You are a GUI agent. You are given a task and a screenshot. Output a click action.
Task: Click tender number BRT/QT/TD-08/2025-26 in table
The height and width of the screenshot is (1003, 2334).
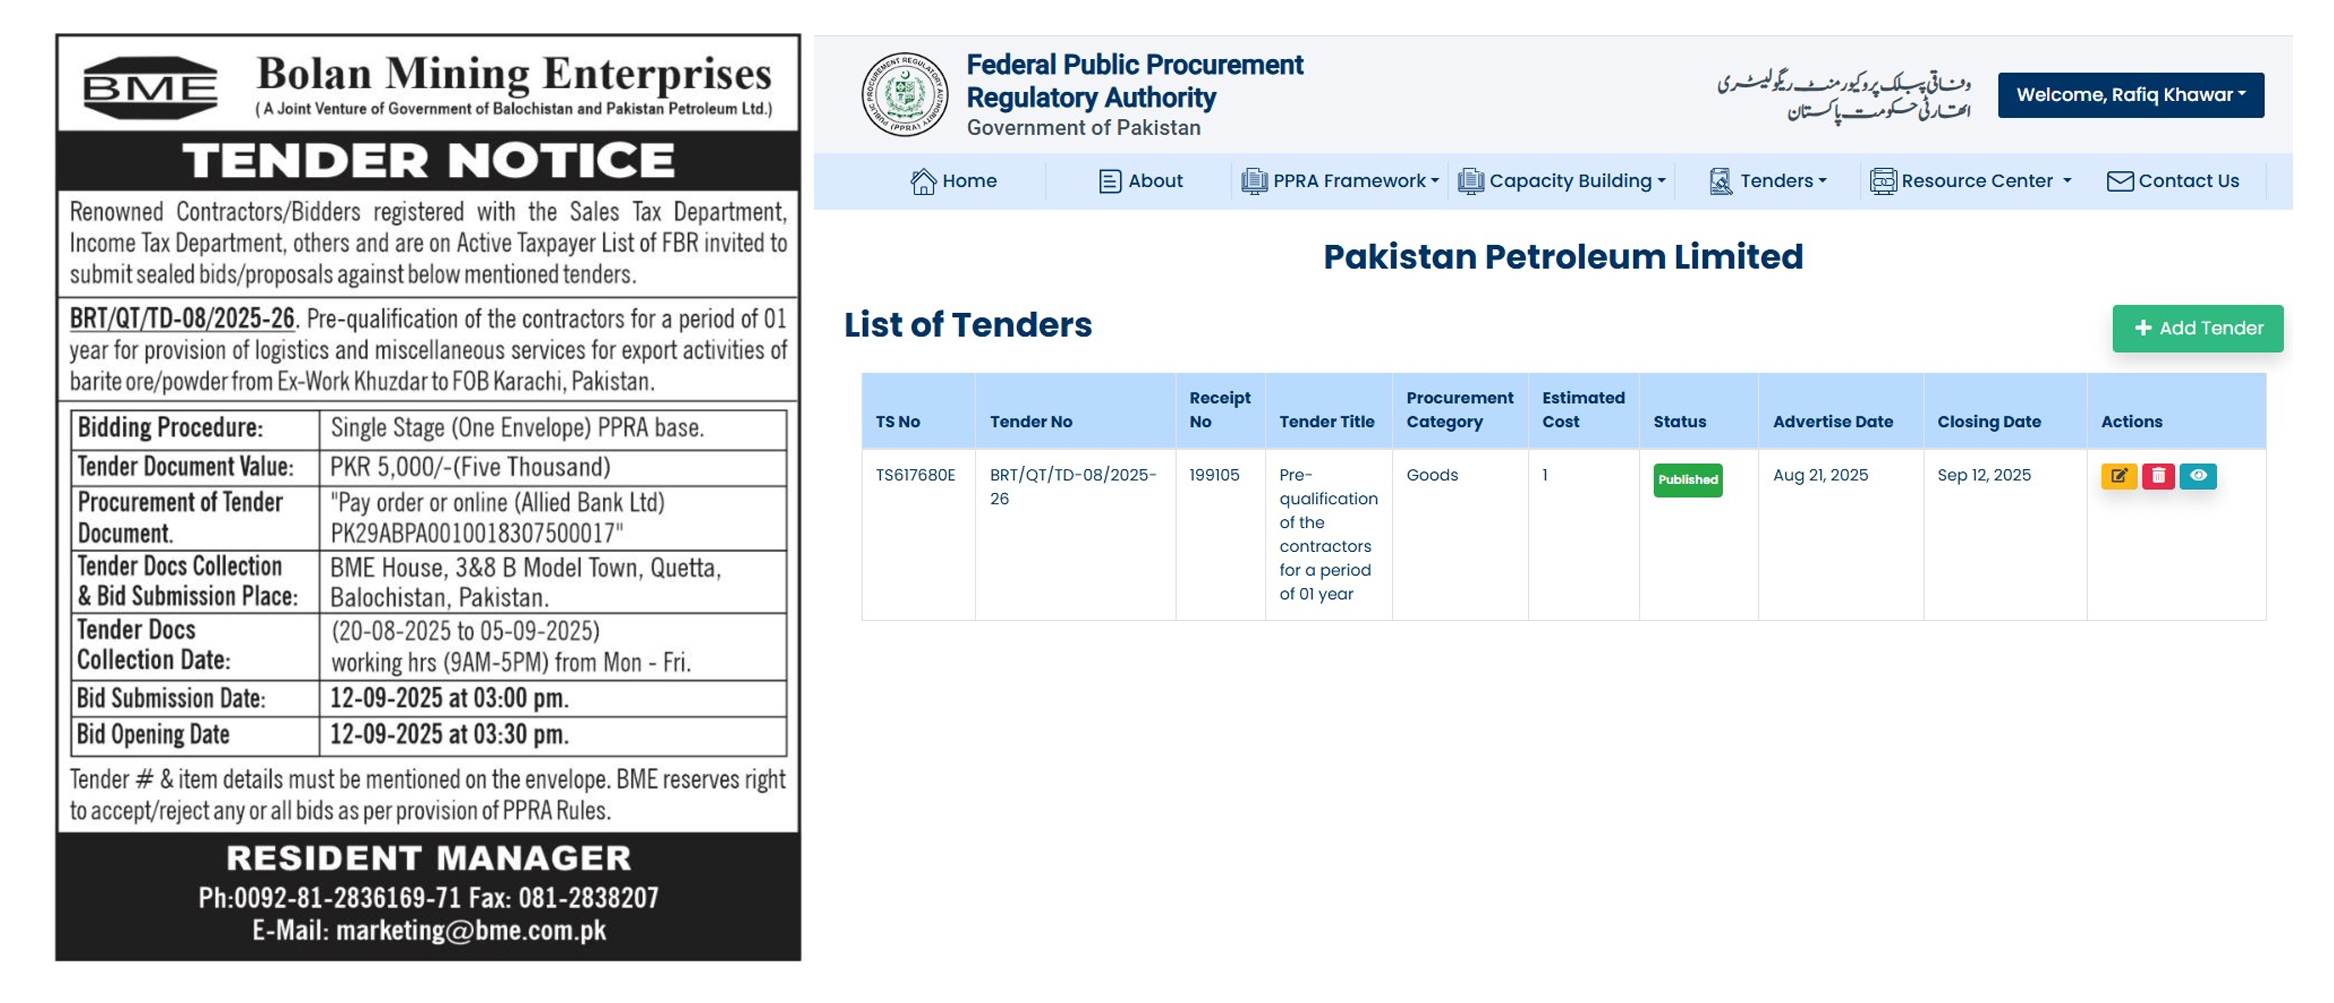pyautogui.click(x=1072, y=486)
